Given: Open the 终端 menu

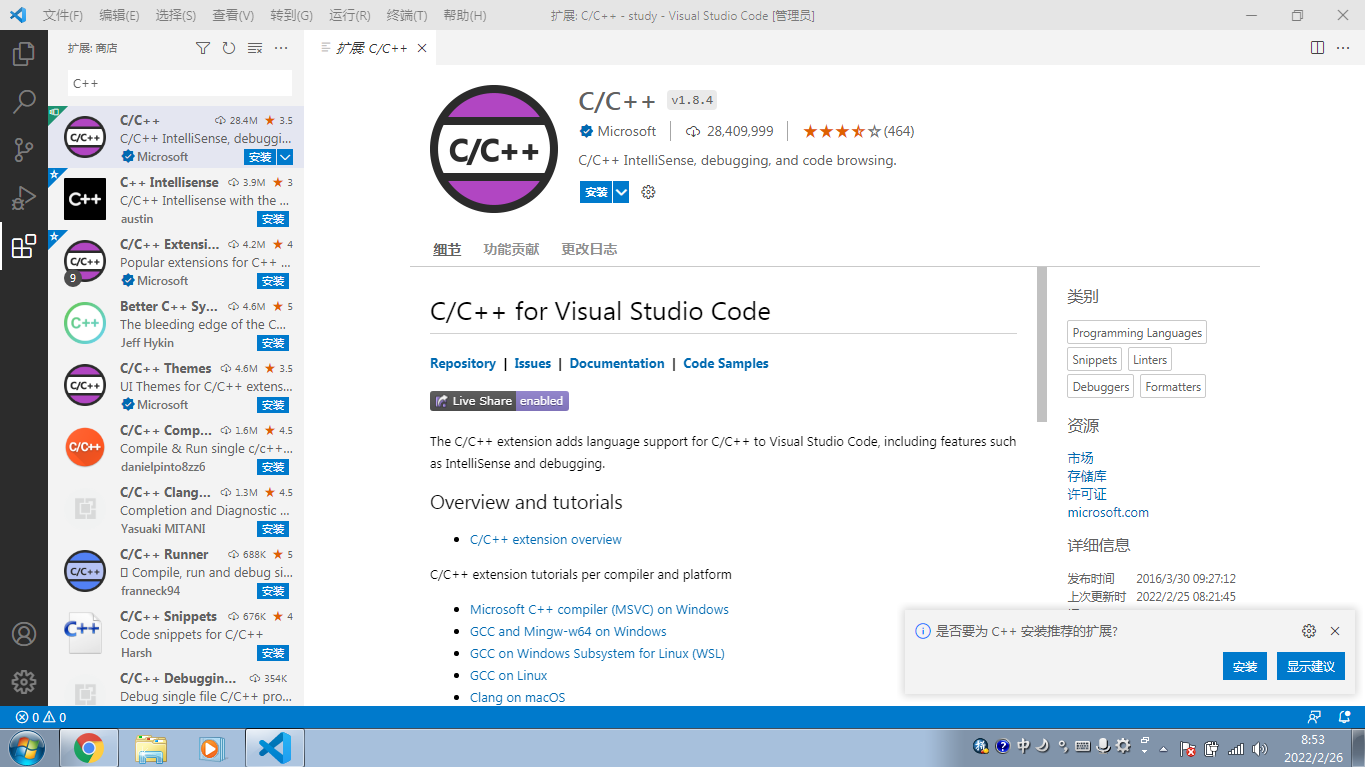Looking at the screenshot, I should [404, 15].
